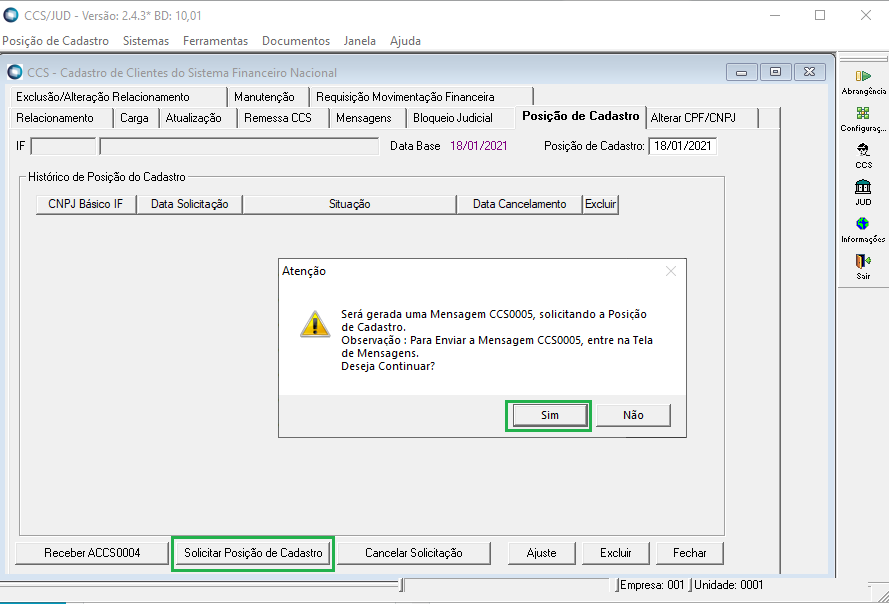Switch to the Alterar CPF/CNPJ tab

point(702,118)
